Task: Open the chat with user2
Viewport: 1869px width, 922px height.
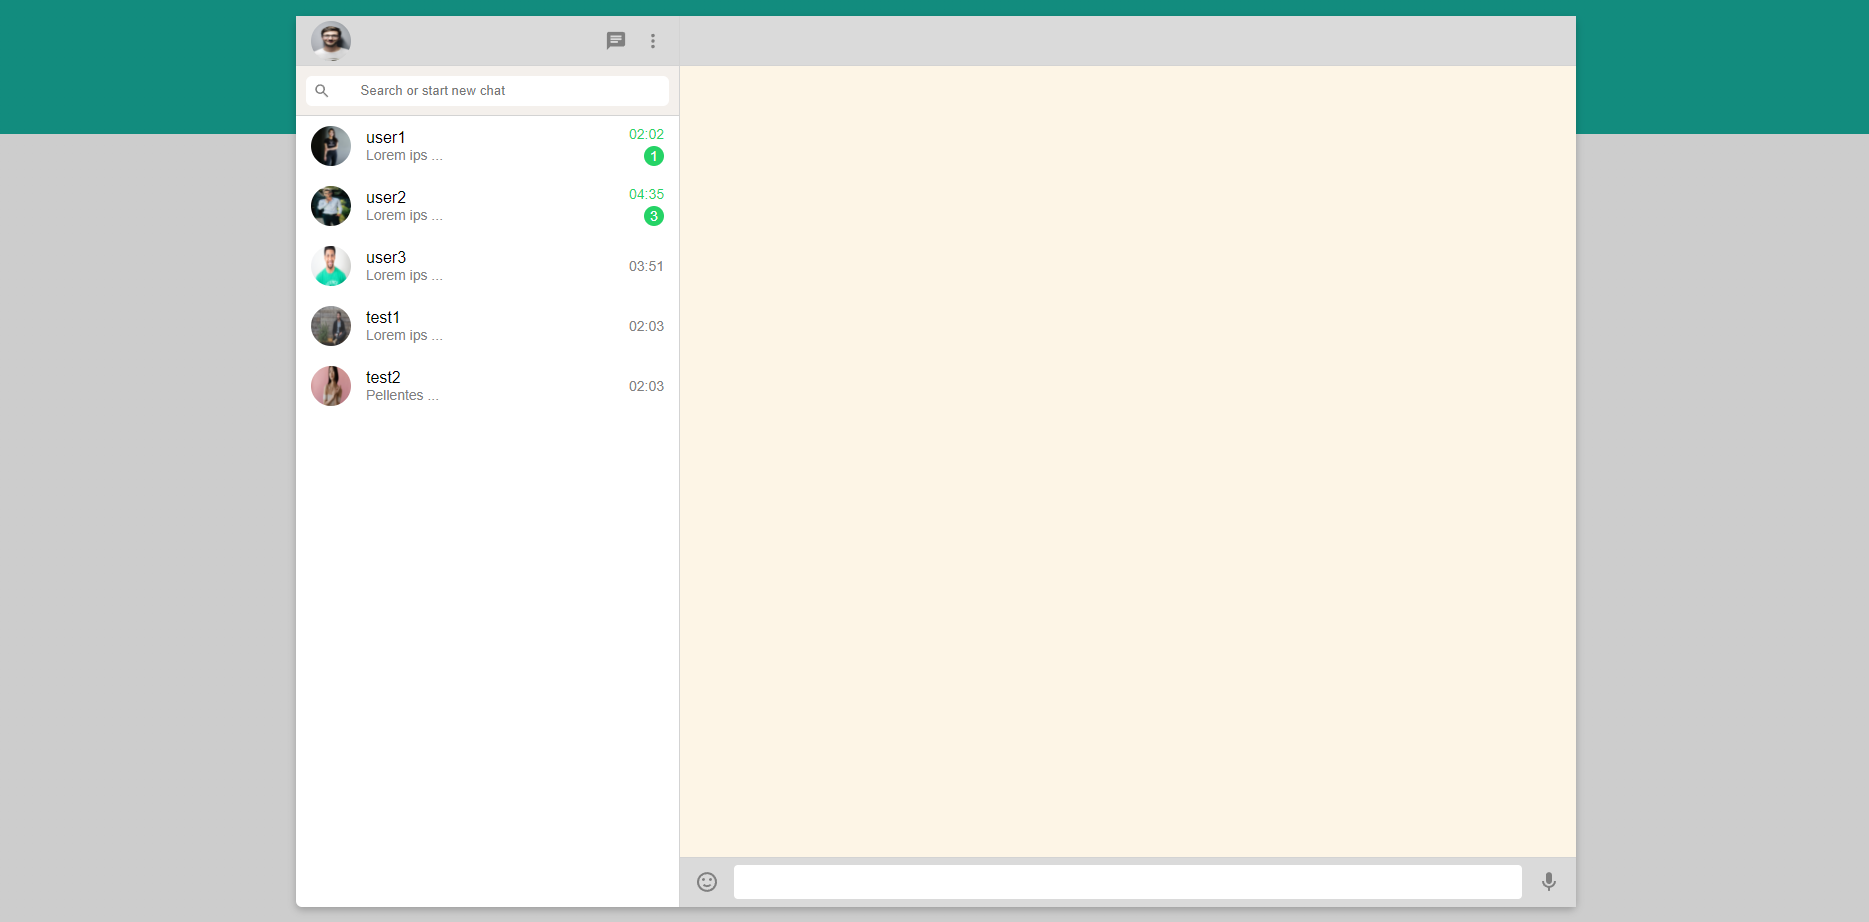Action: (x=480, y=206)
